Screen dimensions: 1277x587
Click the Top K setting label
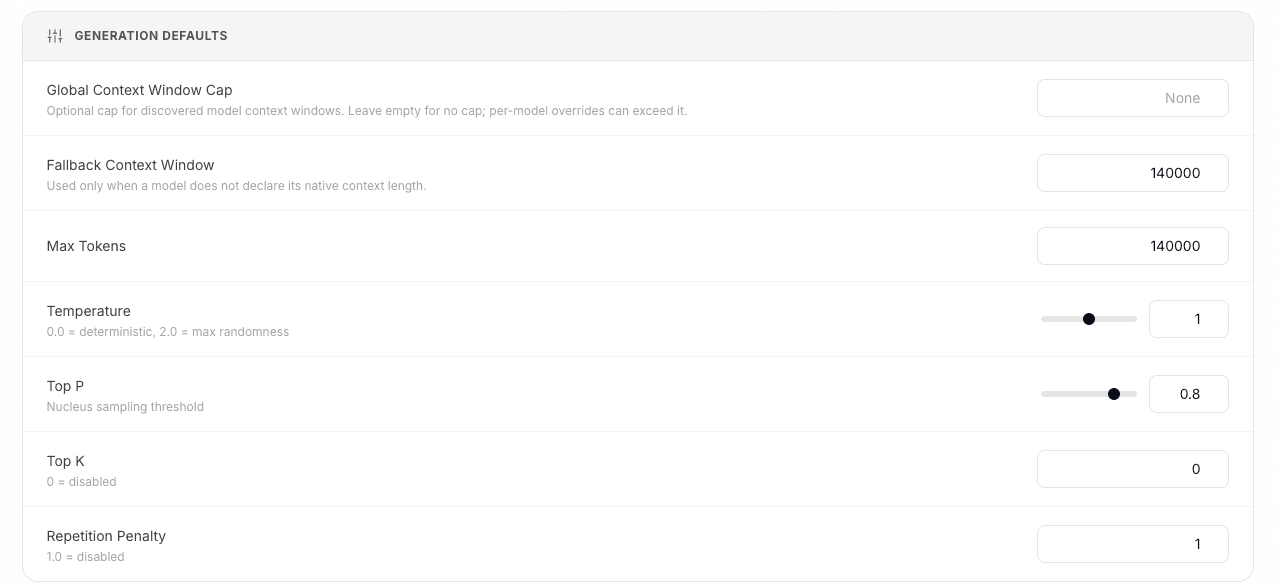65,461
